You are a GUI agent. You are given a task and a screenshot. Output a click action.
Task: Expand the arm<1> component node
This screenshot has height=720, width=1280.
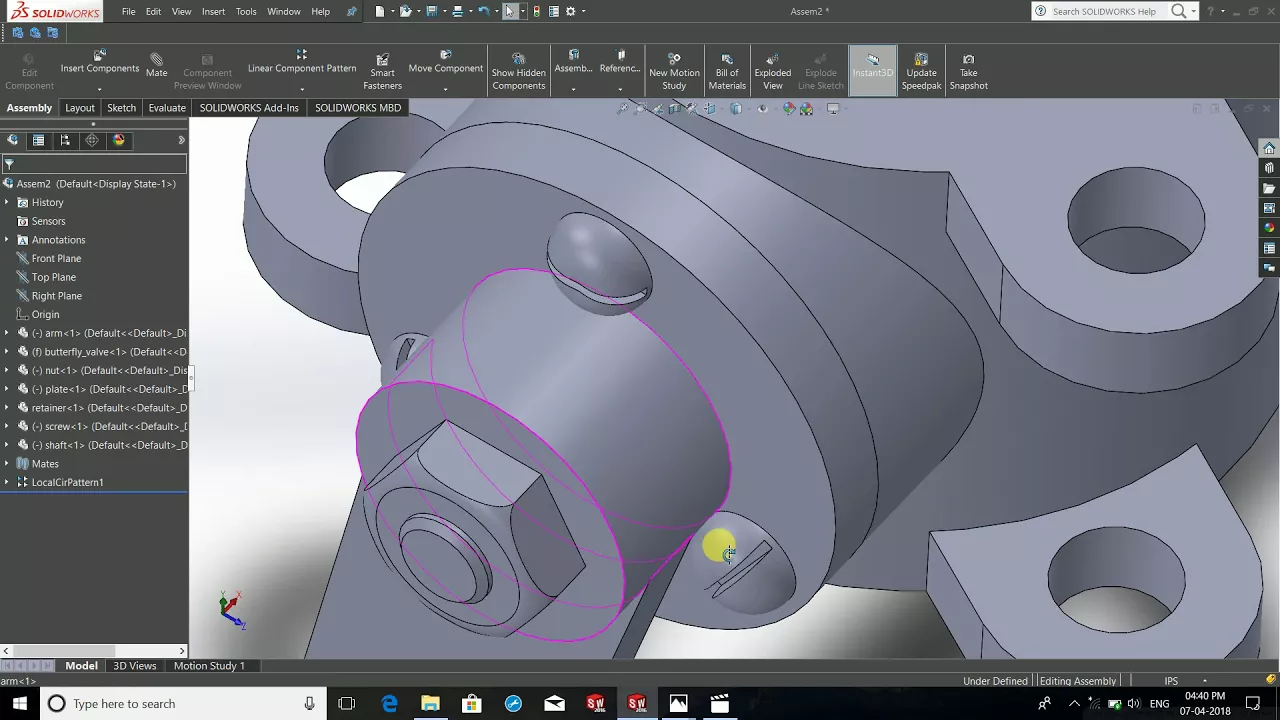pyautogui.click(x=7, y=333)
